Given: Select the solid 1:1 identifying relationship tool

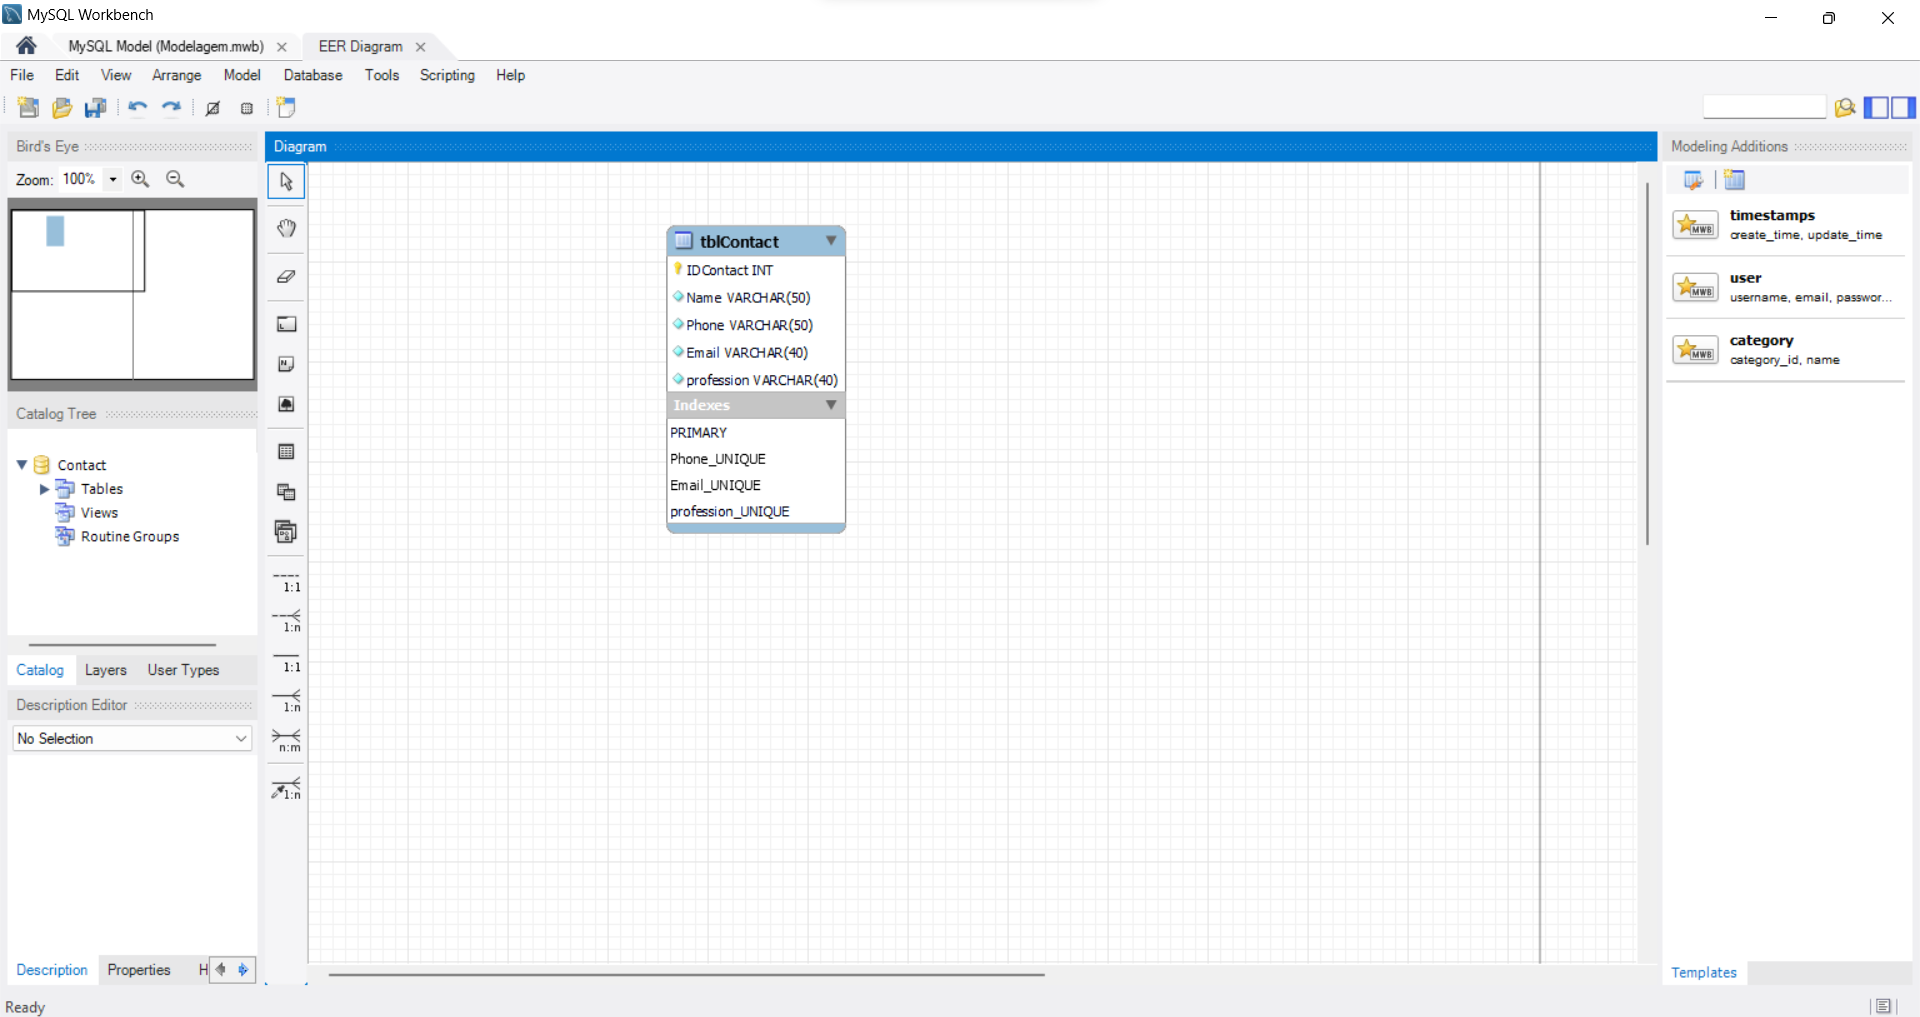Looking at the screenshot, I should (286, 663).
